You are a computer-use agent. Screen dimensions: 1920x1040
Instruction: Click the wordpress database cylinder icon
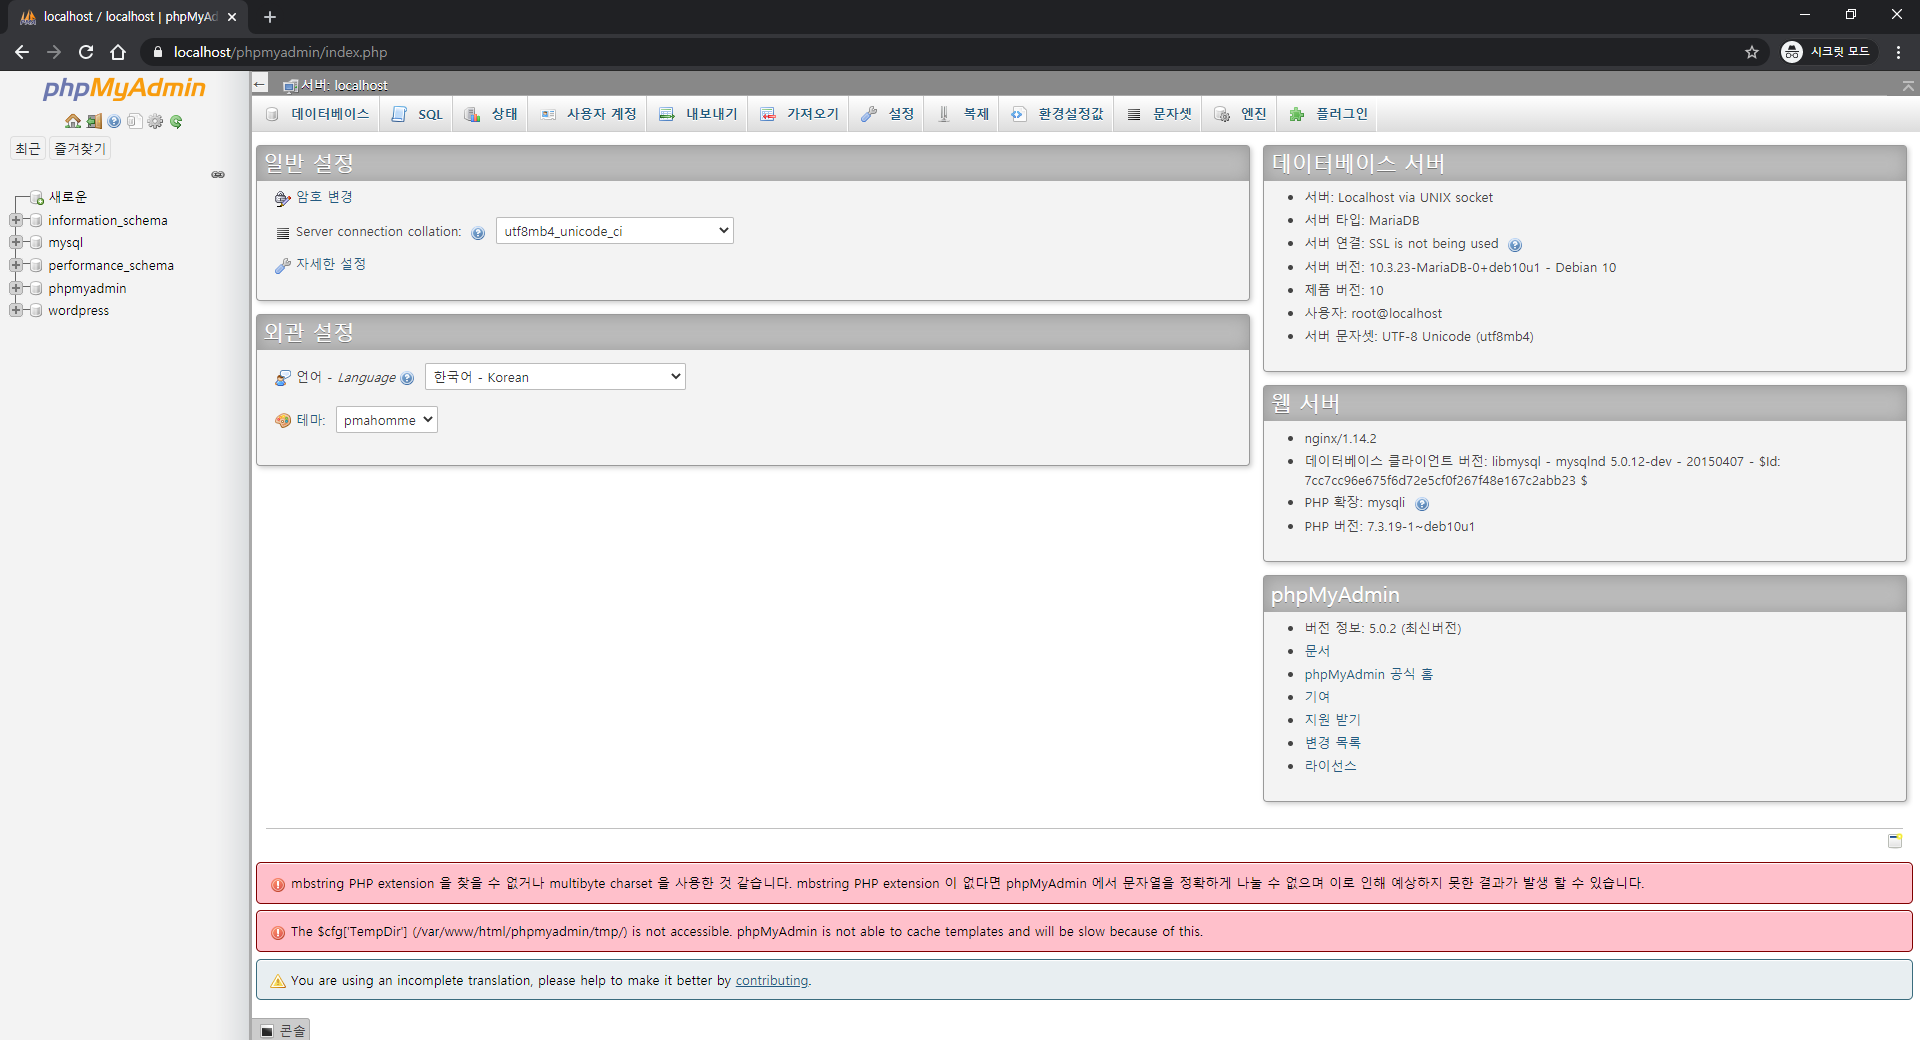coord(37,311)
